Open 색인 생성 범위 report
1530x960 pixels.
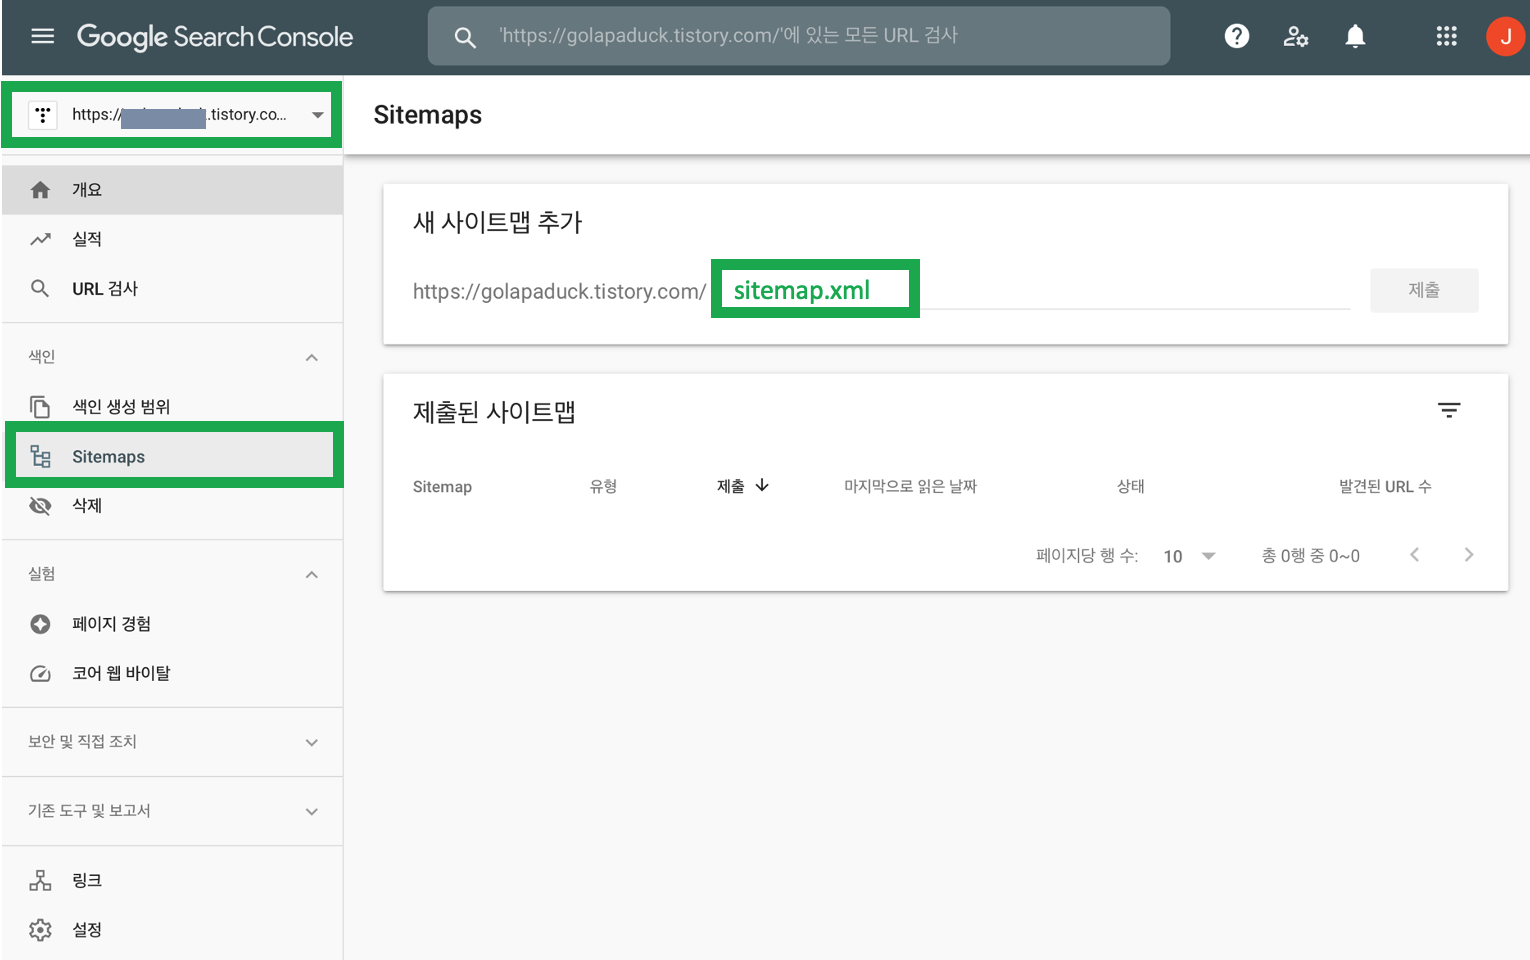[x=172, y=407]
